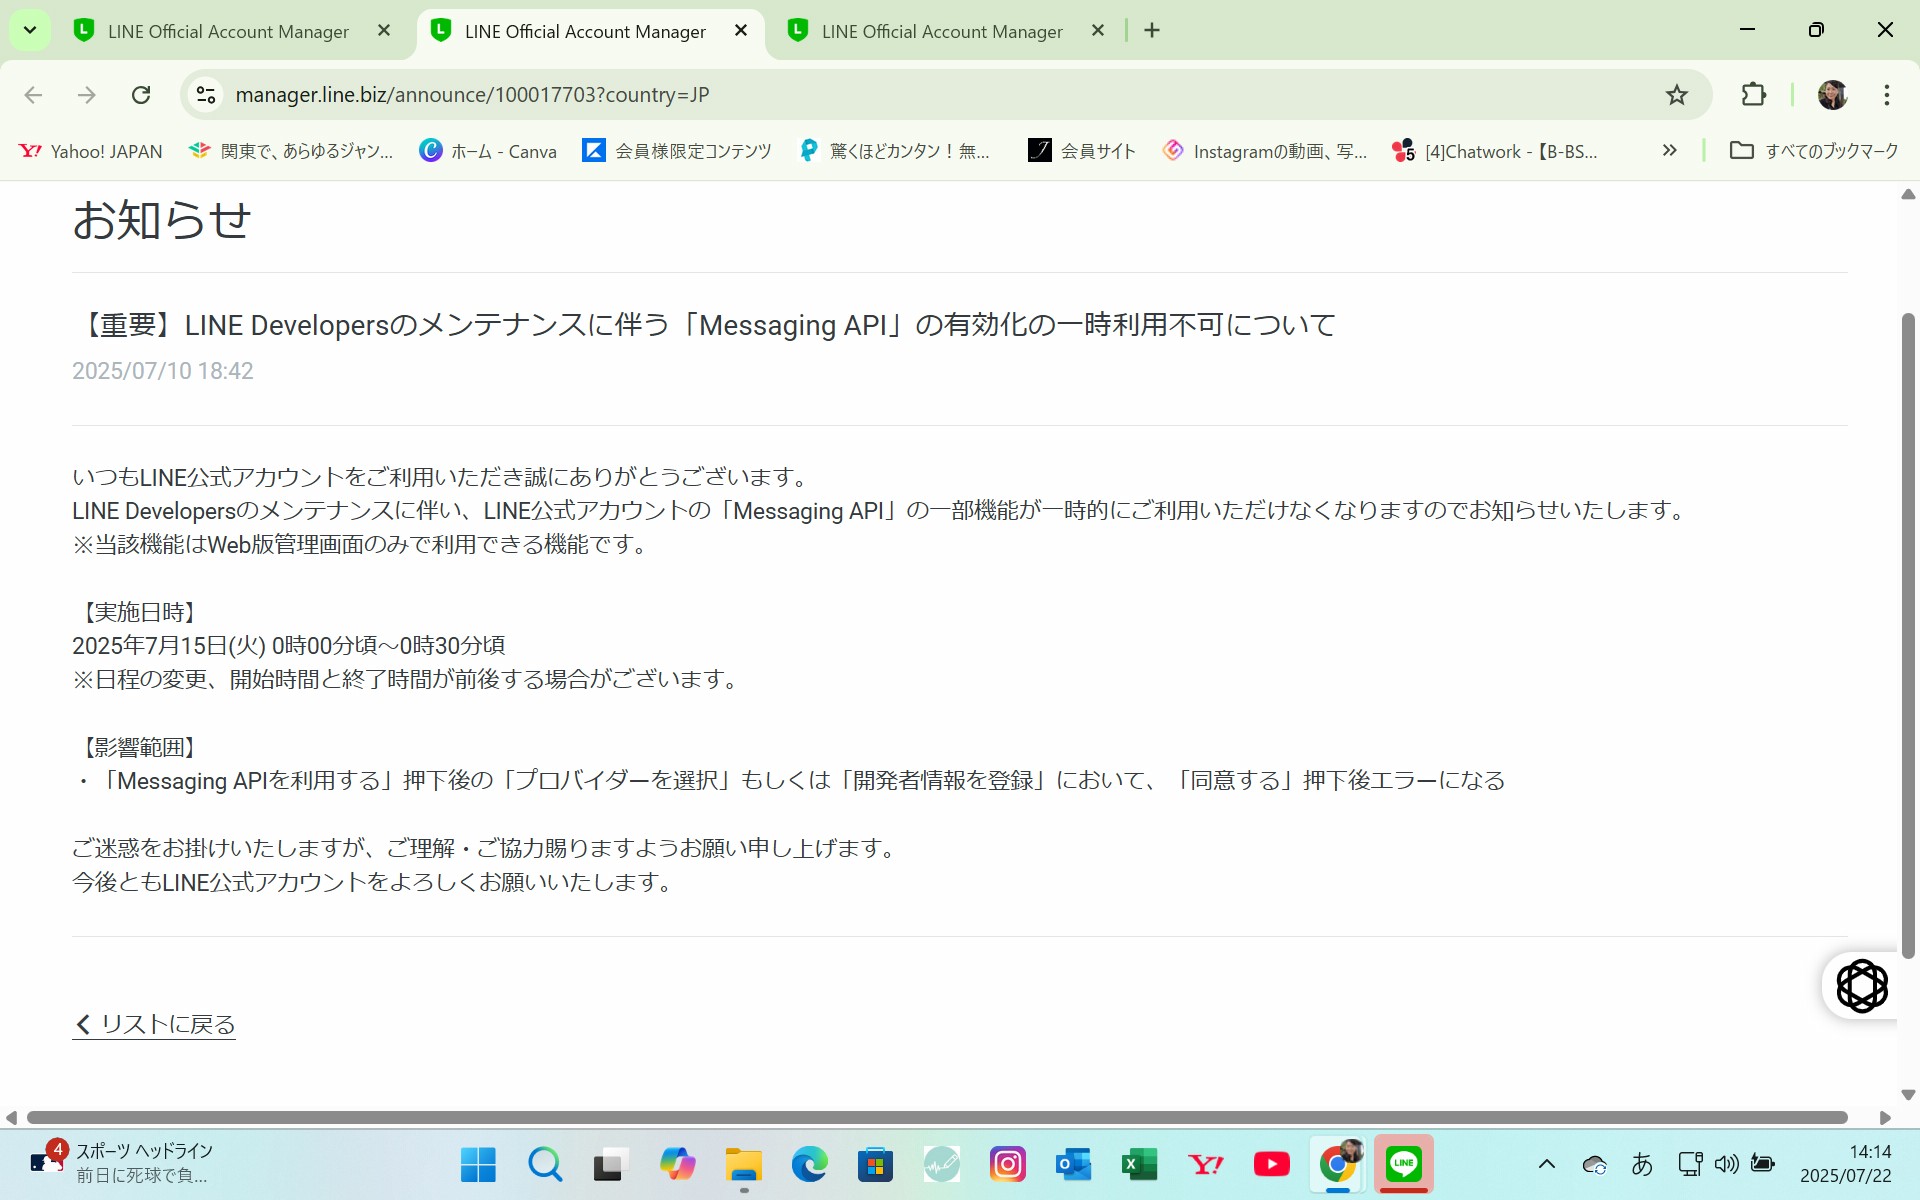Click the scroll-left arrow at the bottom
Image resolution: width=1920 pixels, height=1200 pixels.
pos(11,1117)
